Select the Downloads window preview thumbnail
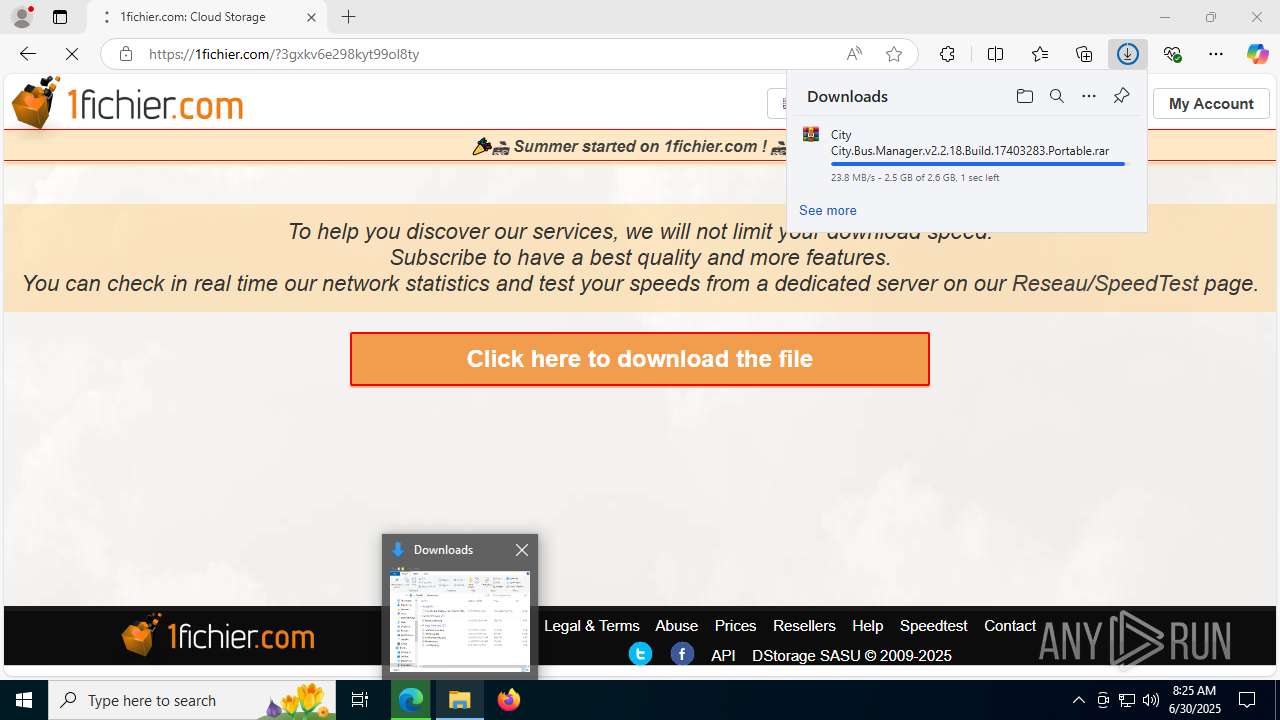The image size is (1280, 720). (x=460, y=620)
